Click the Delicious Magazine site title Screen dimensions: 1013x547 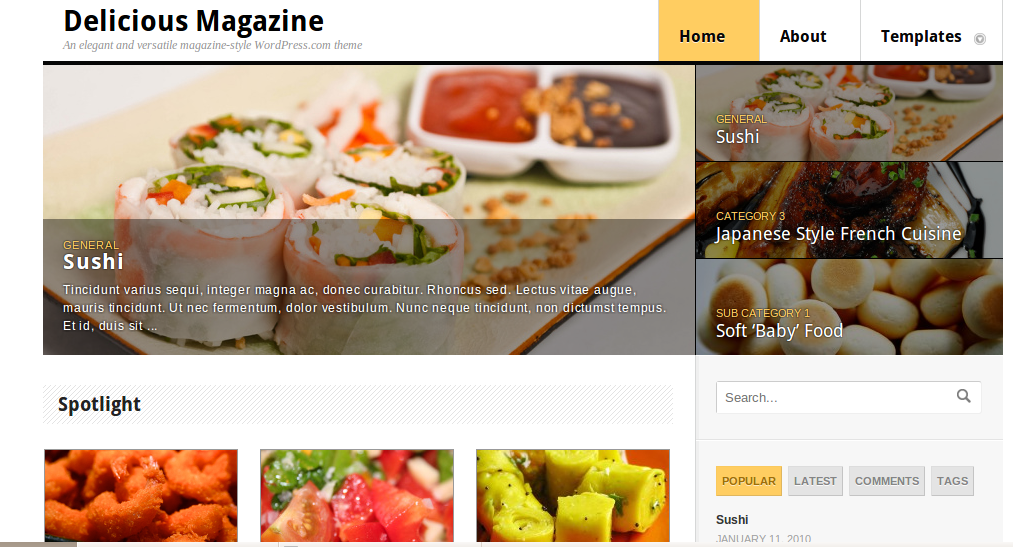(x=193, y=21)
